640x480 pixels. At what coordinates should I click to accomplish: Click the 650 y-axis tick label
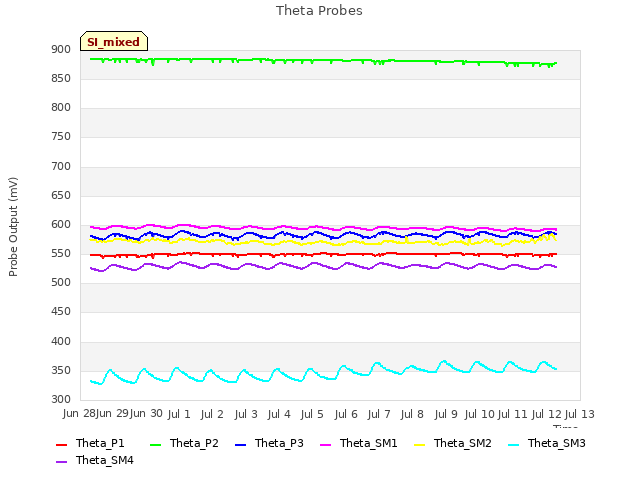coord(61,195)
